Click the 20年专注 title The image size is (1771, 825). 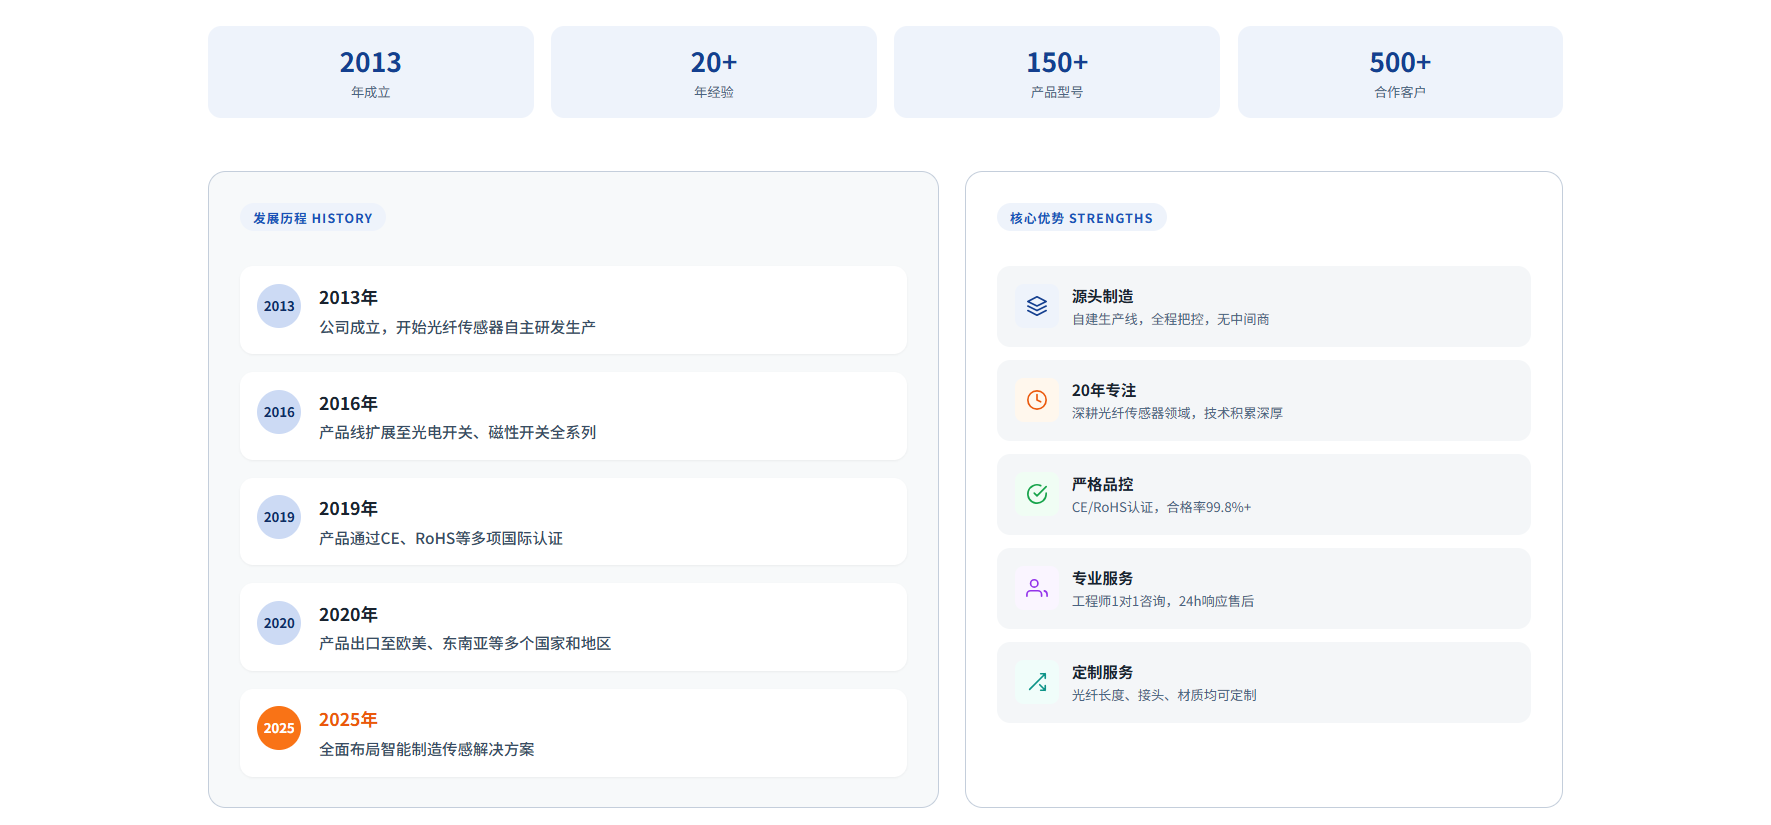coord(1104,390)
